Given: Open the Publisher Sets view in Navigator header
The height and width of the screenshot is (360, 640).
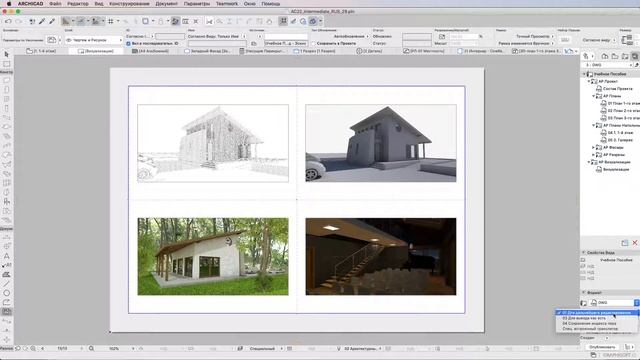Looking at the screenshot, I should pos(635,56).
